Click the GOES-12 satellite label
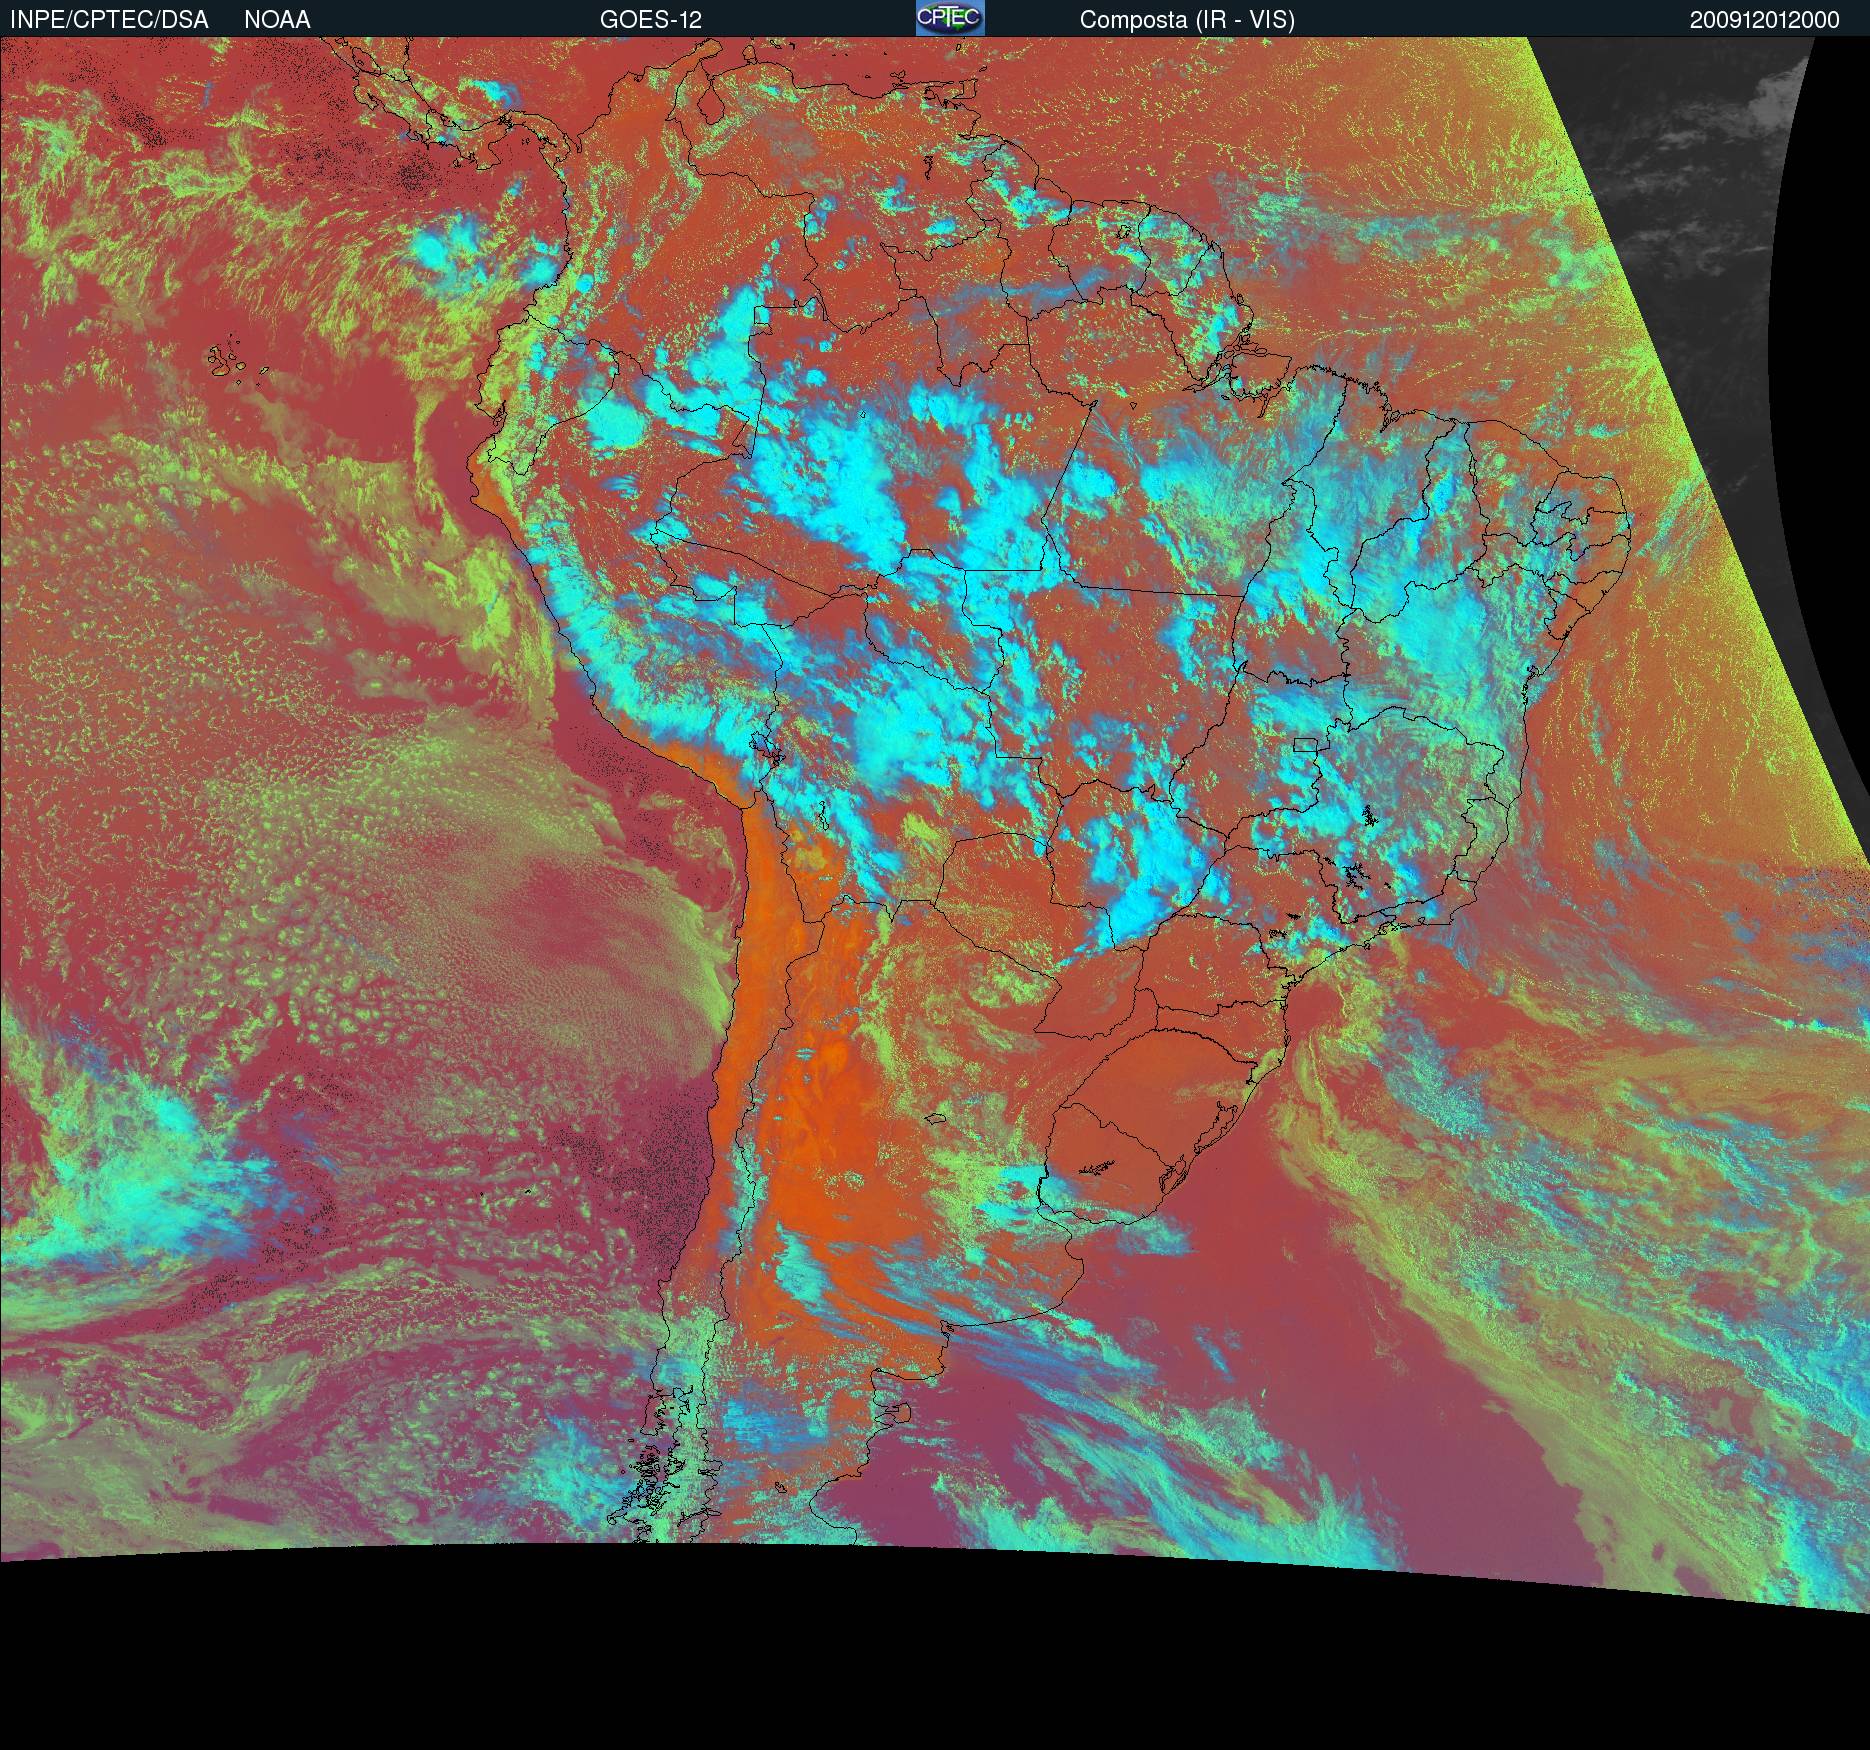 [651, 20]
